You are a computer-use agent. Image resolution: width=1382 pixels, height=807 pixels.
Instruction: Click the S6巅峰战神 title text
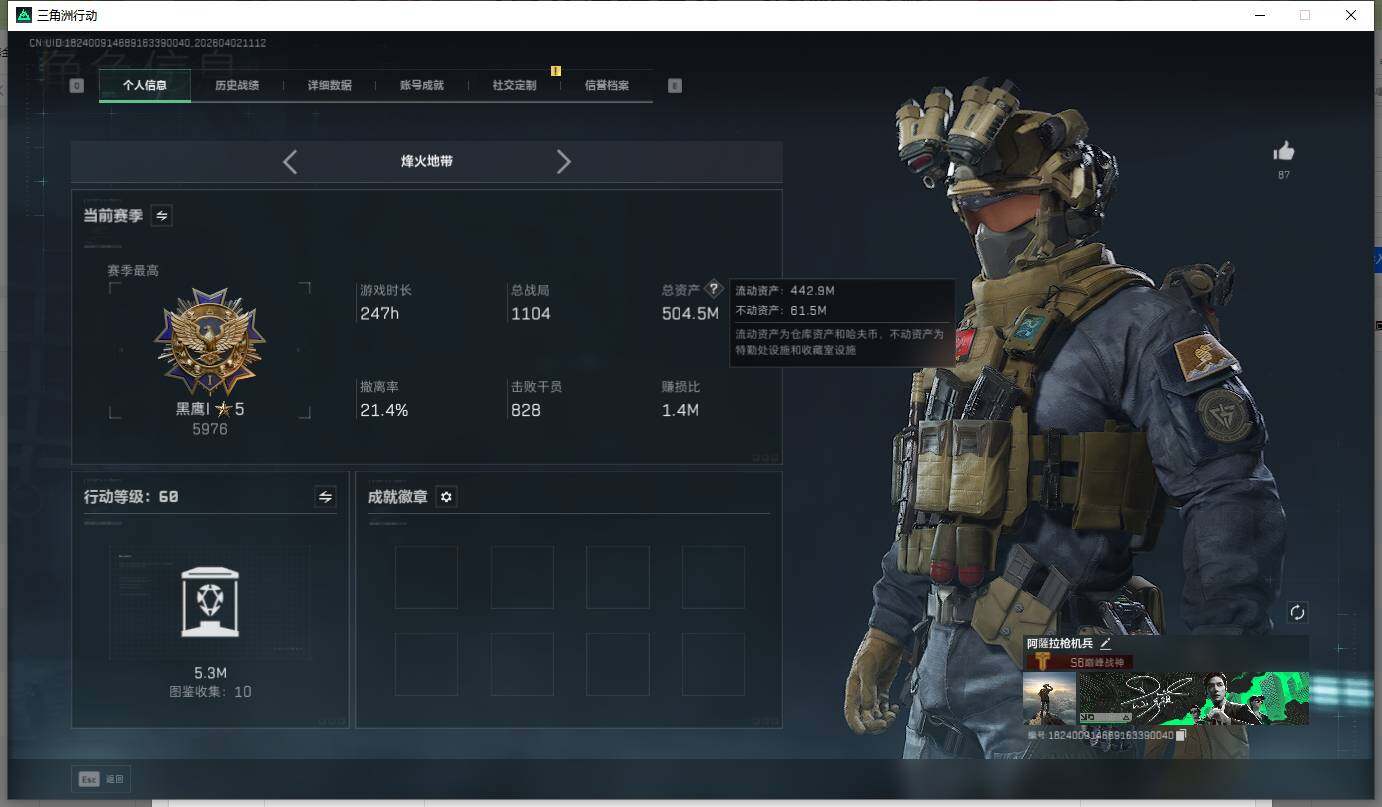(1097, 663)
